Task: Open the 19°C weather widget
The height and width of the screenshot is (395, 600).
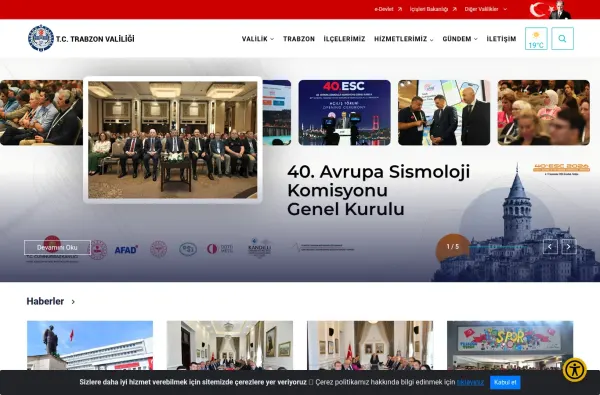Action: point(536,39)
